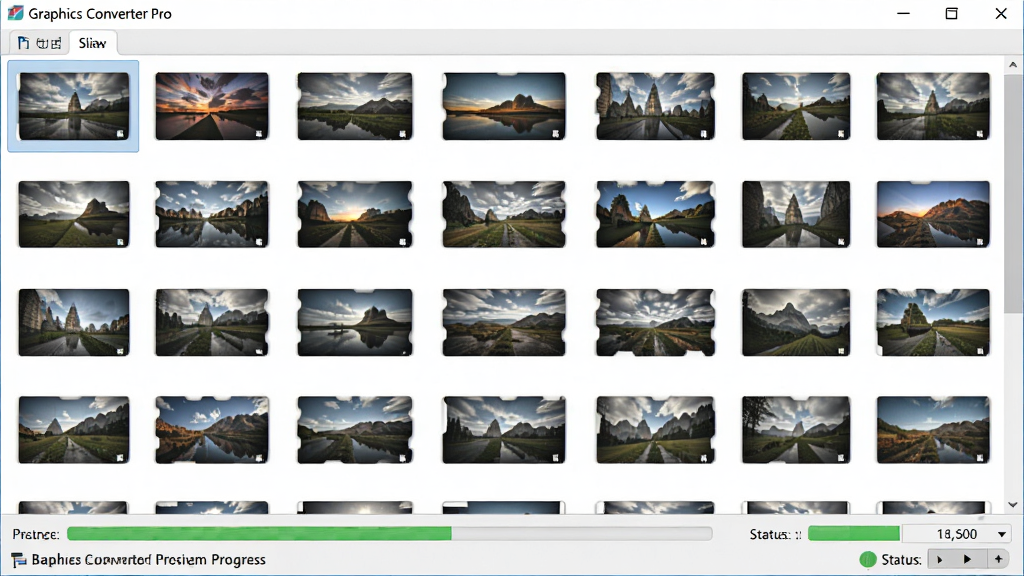Image resolution: width=1024 pixels, height=576 pixels.
Task: Click the icon beside Baphies Conmerted Presiem Progress
Action: [19, 560]
